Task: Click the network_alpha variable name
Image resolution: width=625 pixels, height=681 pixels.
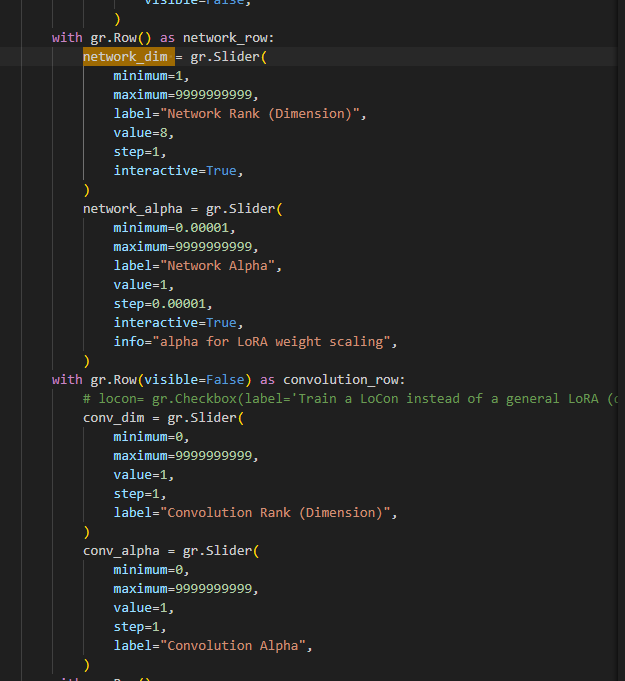Action: pos(133,209)
